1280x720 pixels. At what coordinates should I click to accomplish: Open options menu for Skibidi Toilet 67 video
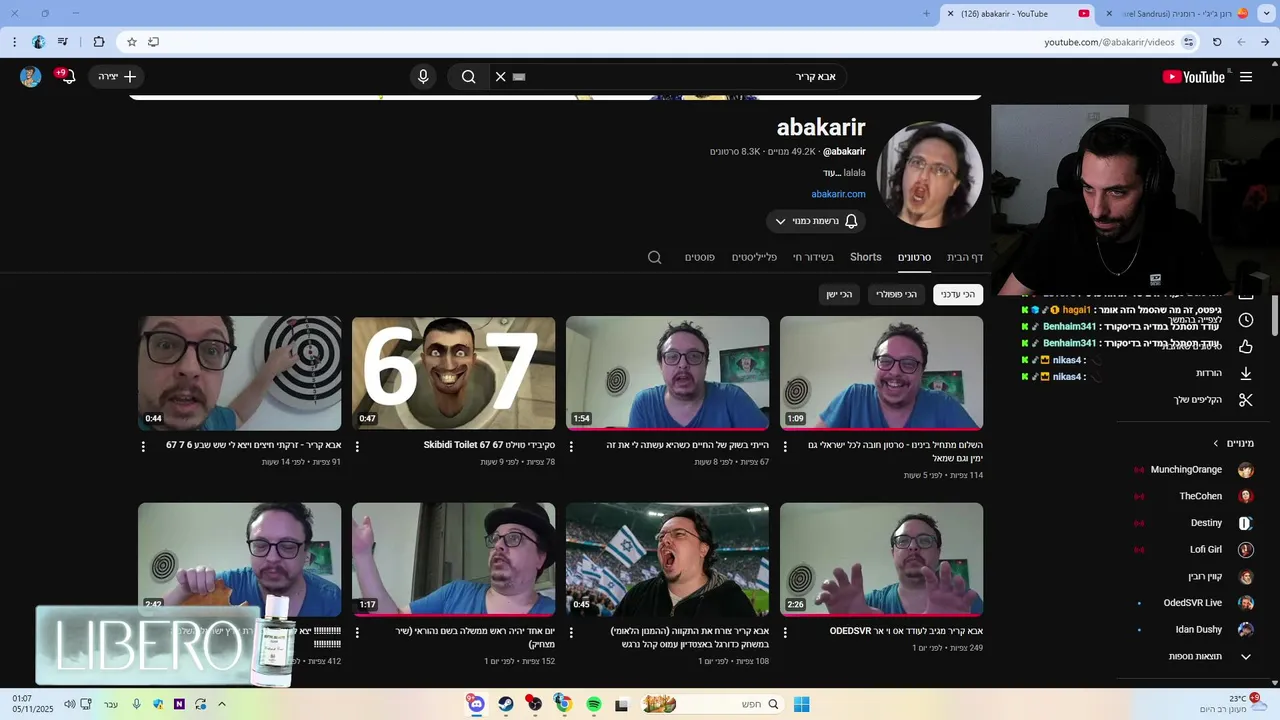[357, 447]
